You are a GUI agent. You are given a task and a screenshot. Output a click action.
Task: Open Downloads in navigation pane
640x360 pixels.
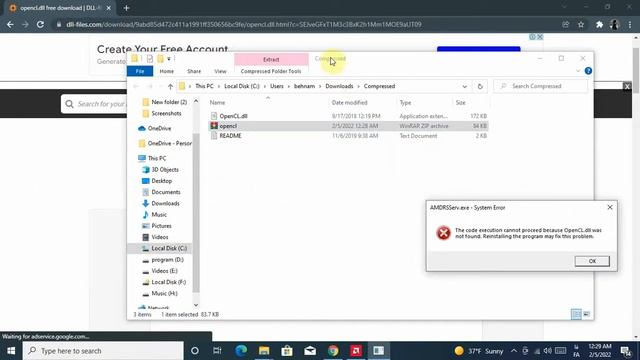click(x=160, y=203)
